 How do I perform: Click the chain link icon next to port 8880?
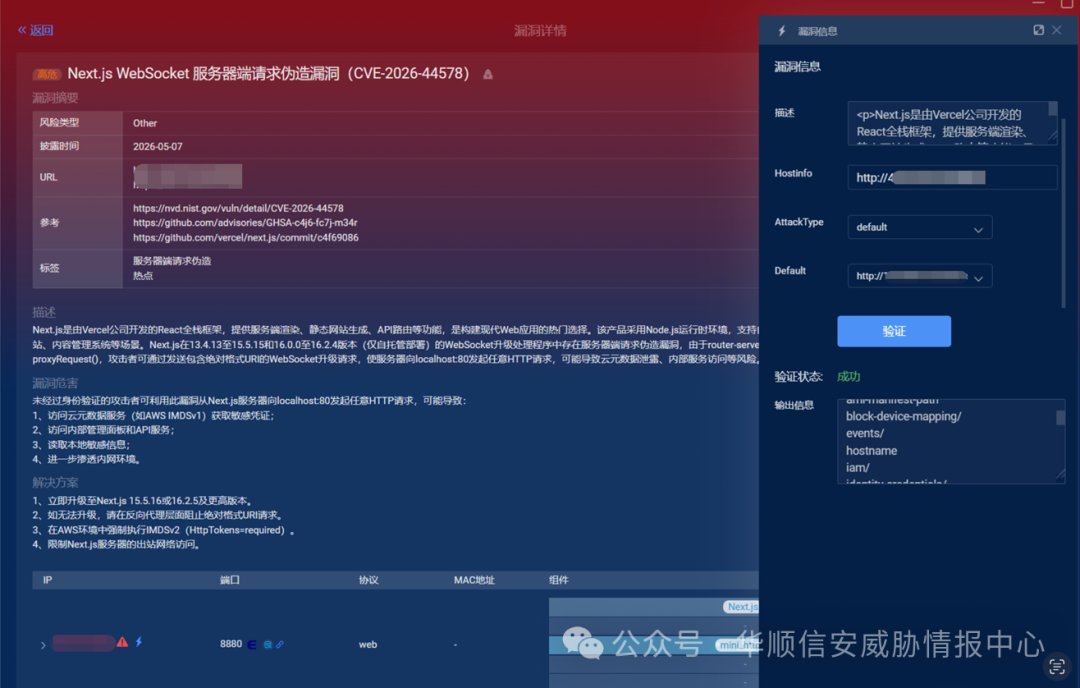click(280, 645)
